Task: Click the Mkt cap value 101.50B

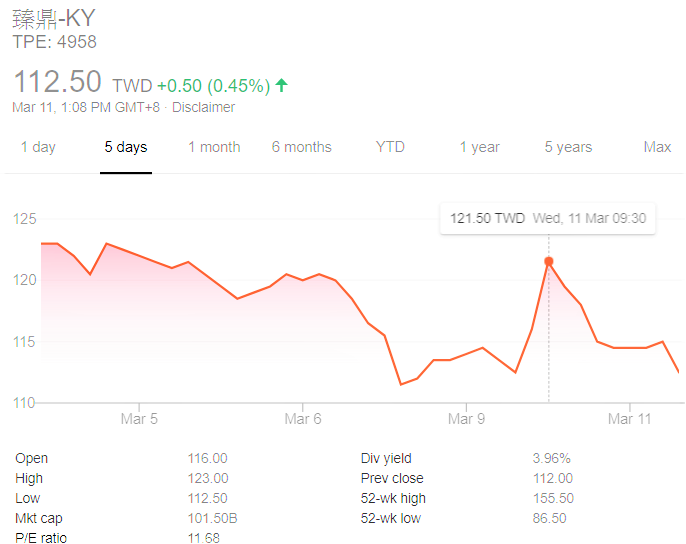Action: 212,518
